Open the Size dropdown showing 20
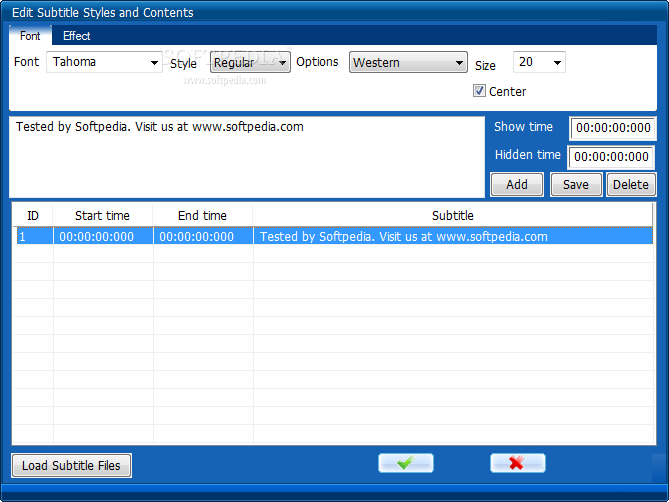This screenshot has height=502, width=669. 539,62
